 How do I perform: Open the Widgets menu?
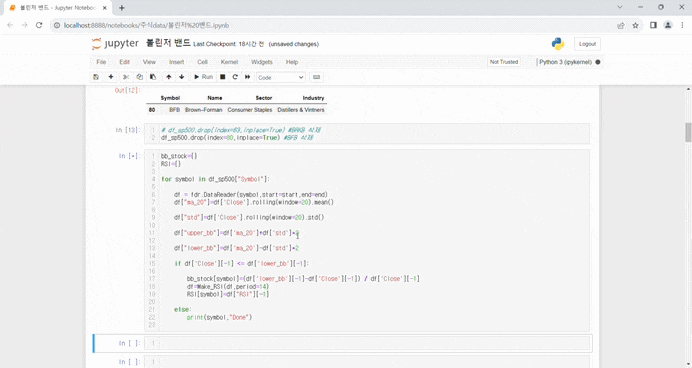coord(262,62)
